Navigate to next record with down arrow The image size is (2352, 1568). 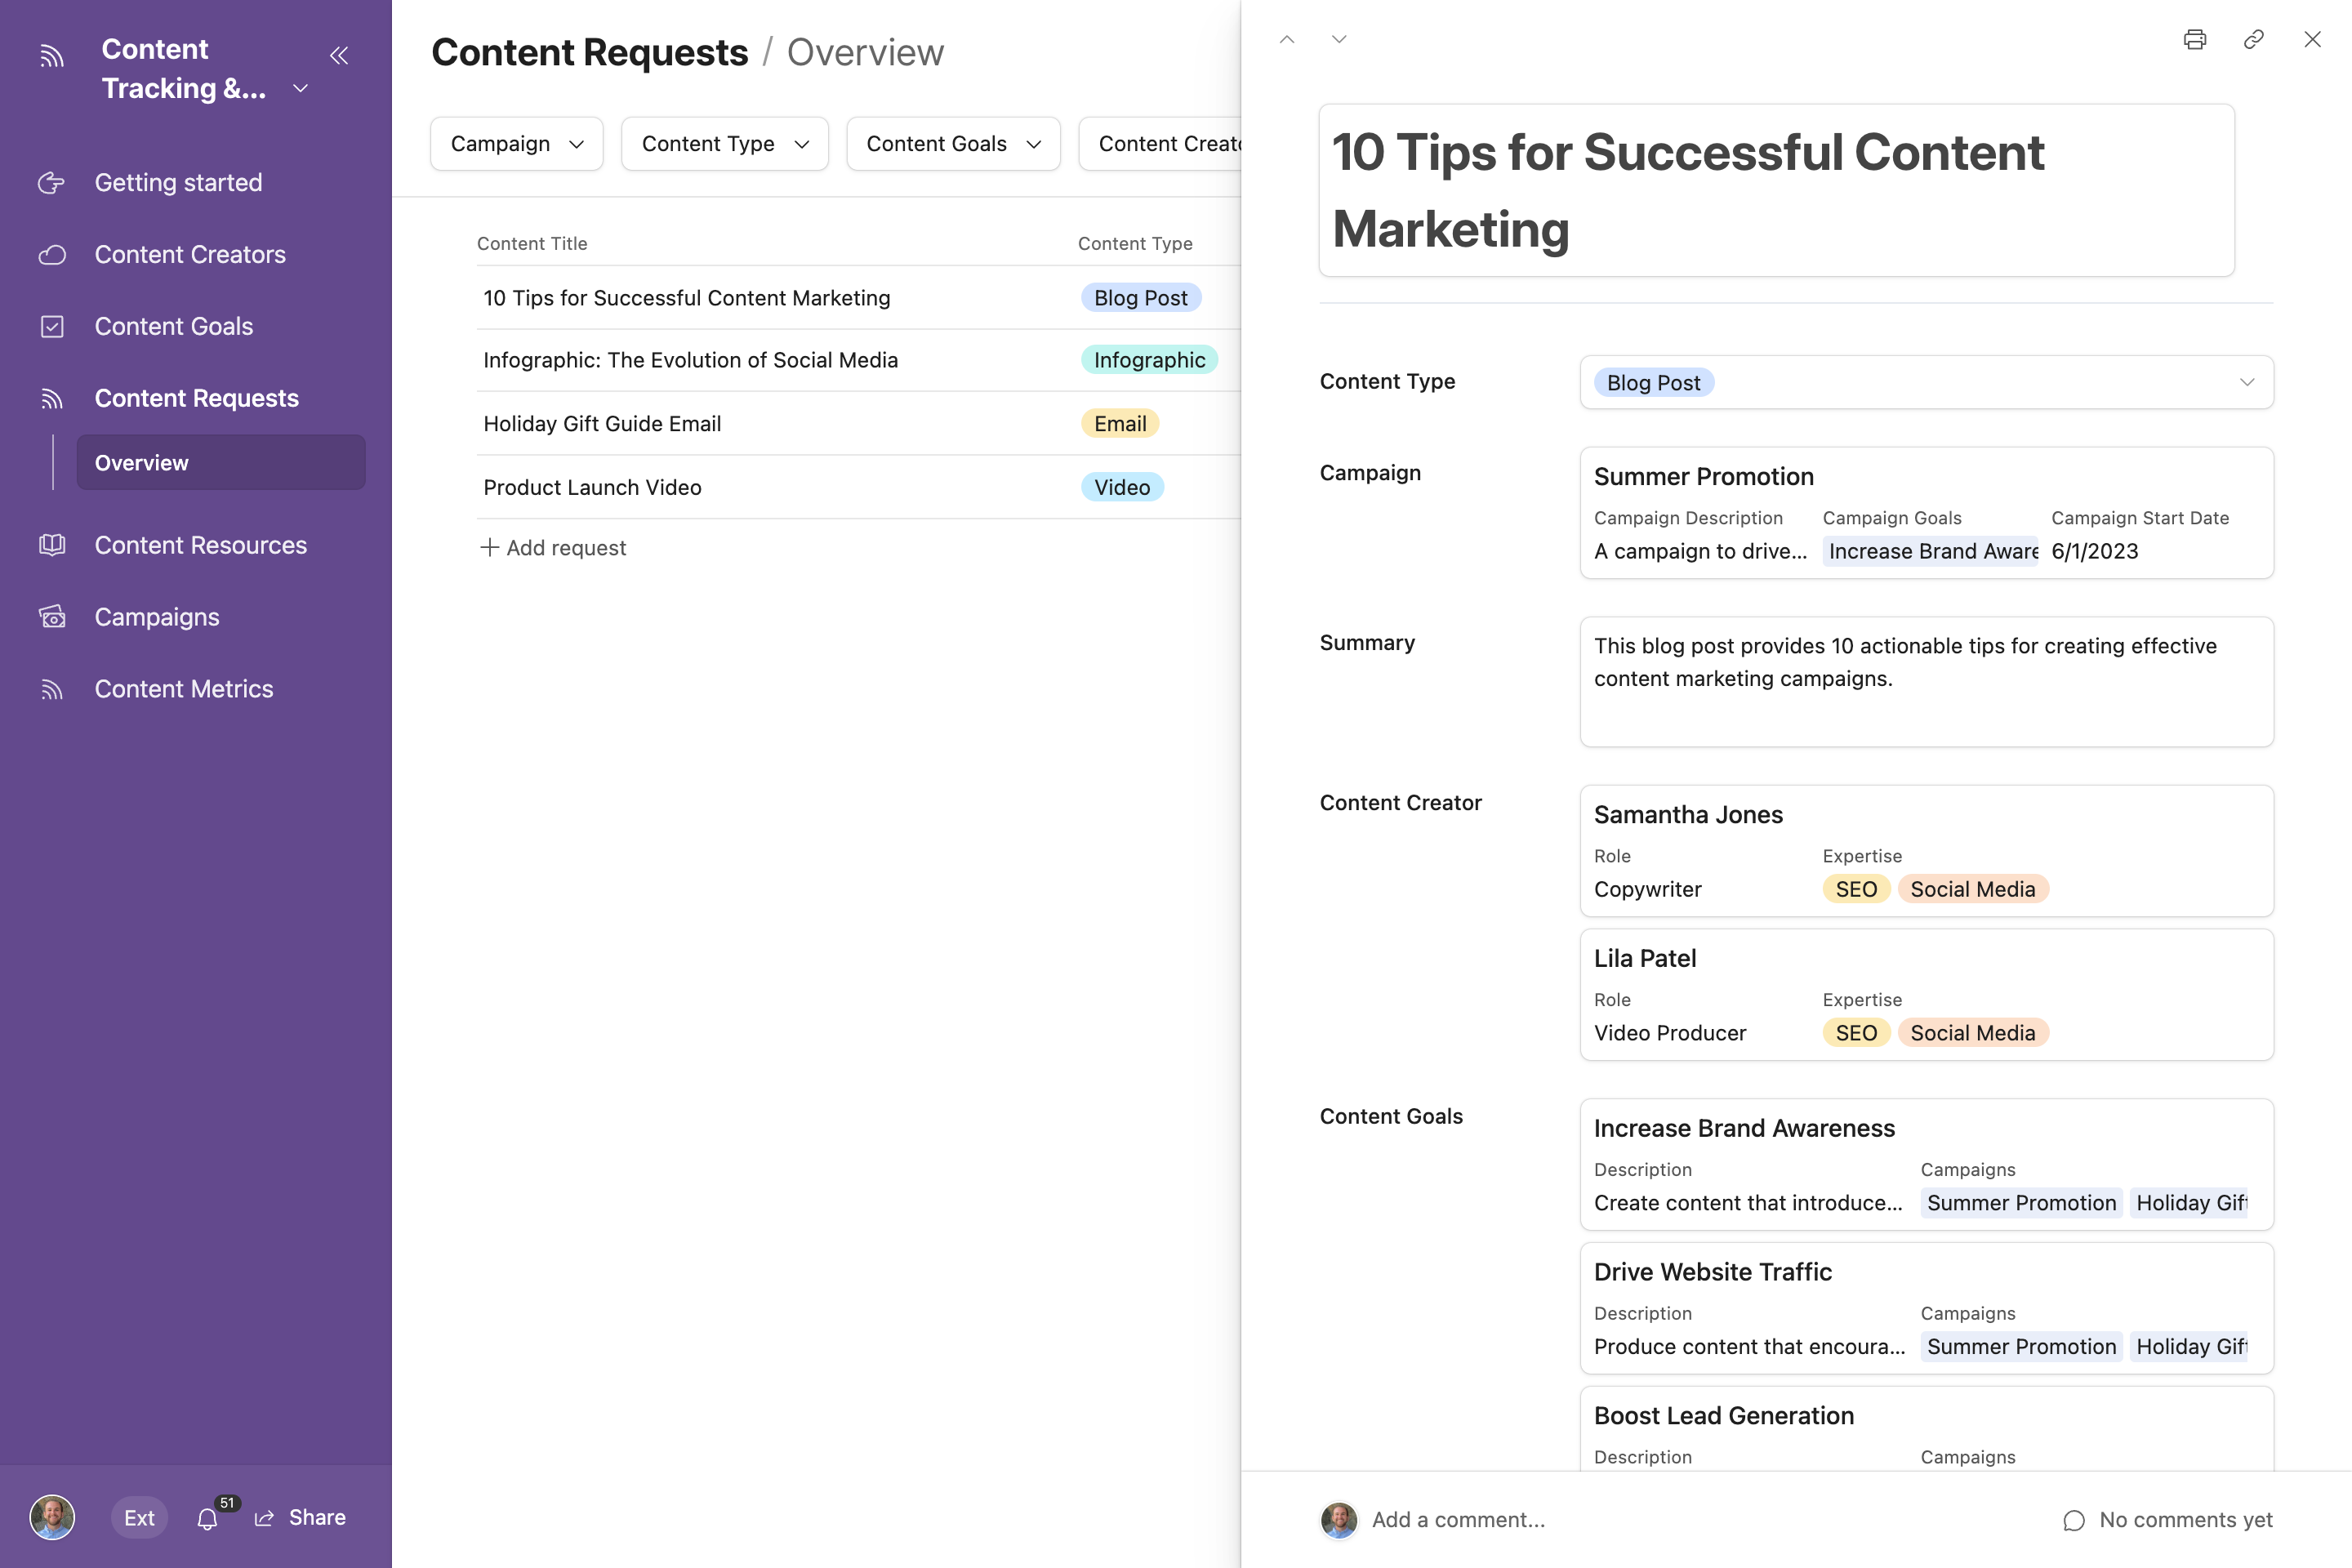point(1338,39)
